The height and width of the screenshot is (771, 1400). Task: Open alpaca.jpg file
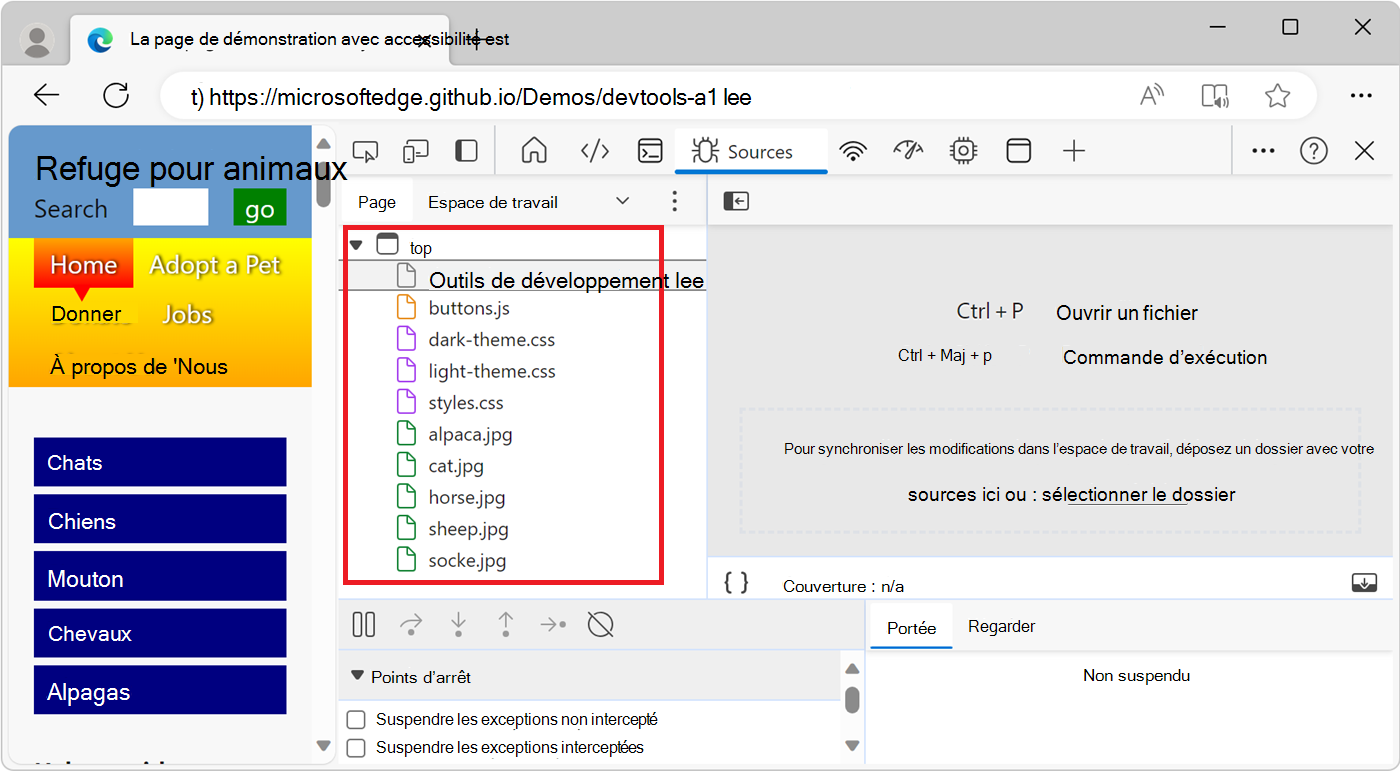(x=471, y=434)
